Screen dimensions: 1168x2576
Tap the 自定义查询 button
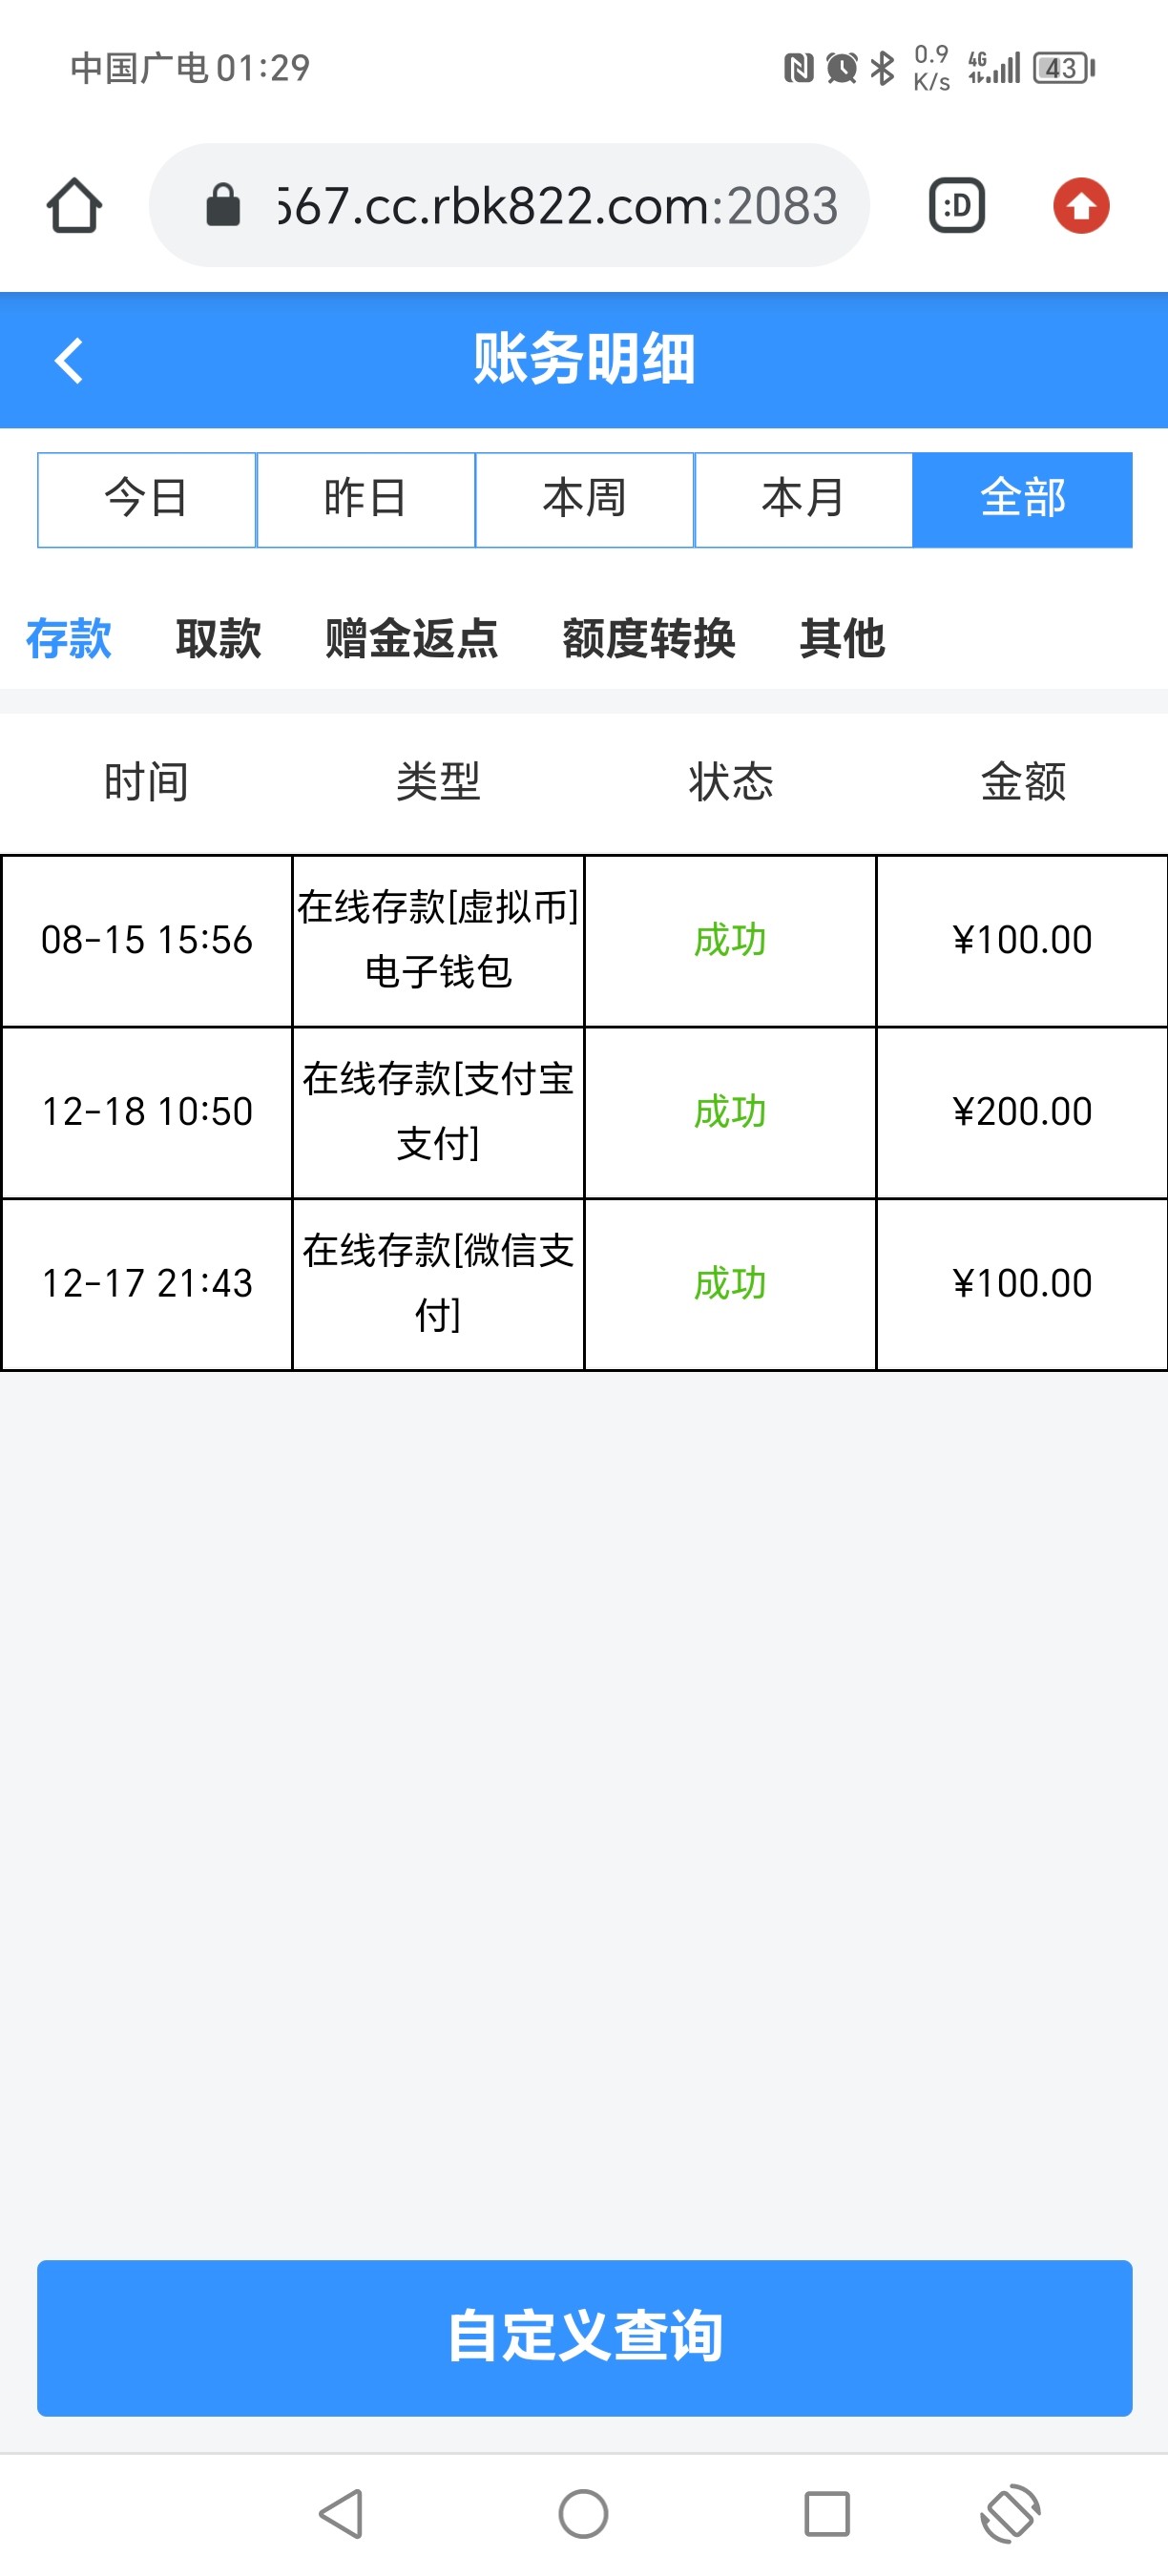584,2337
